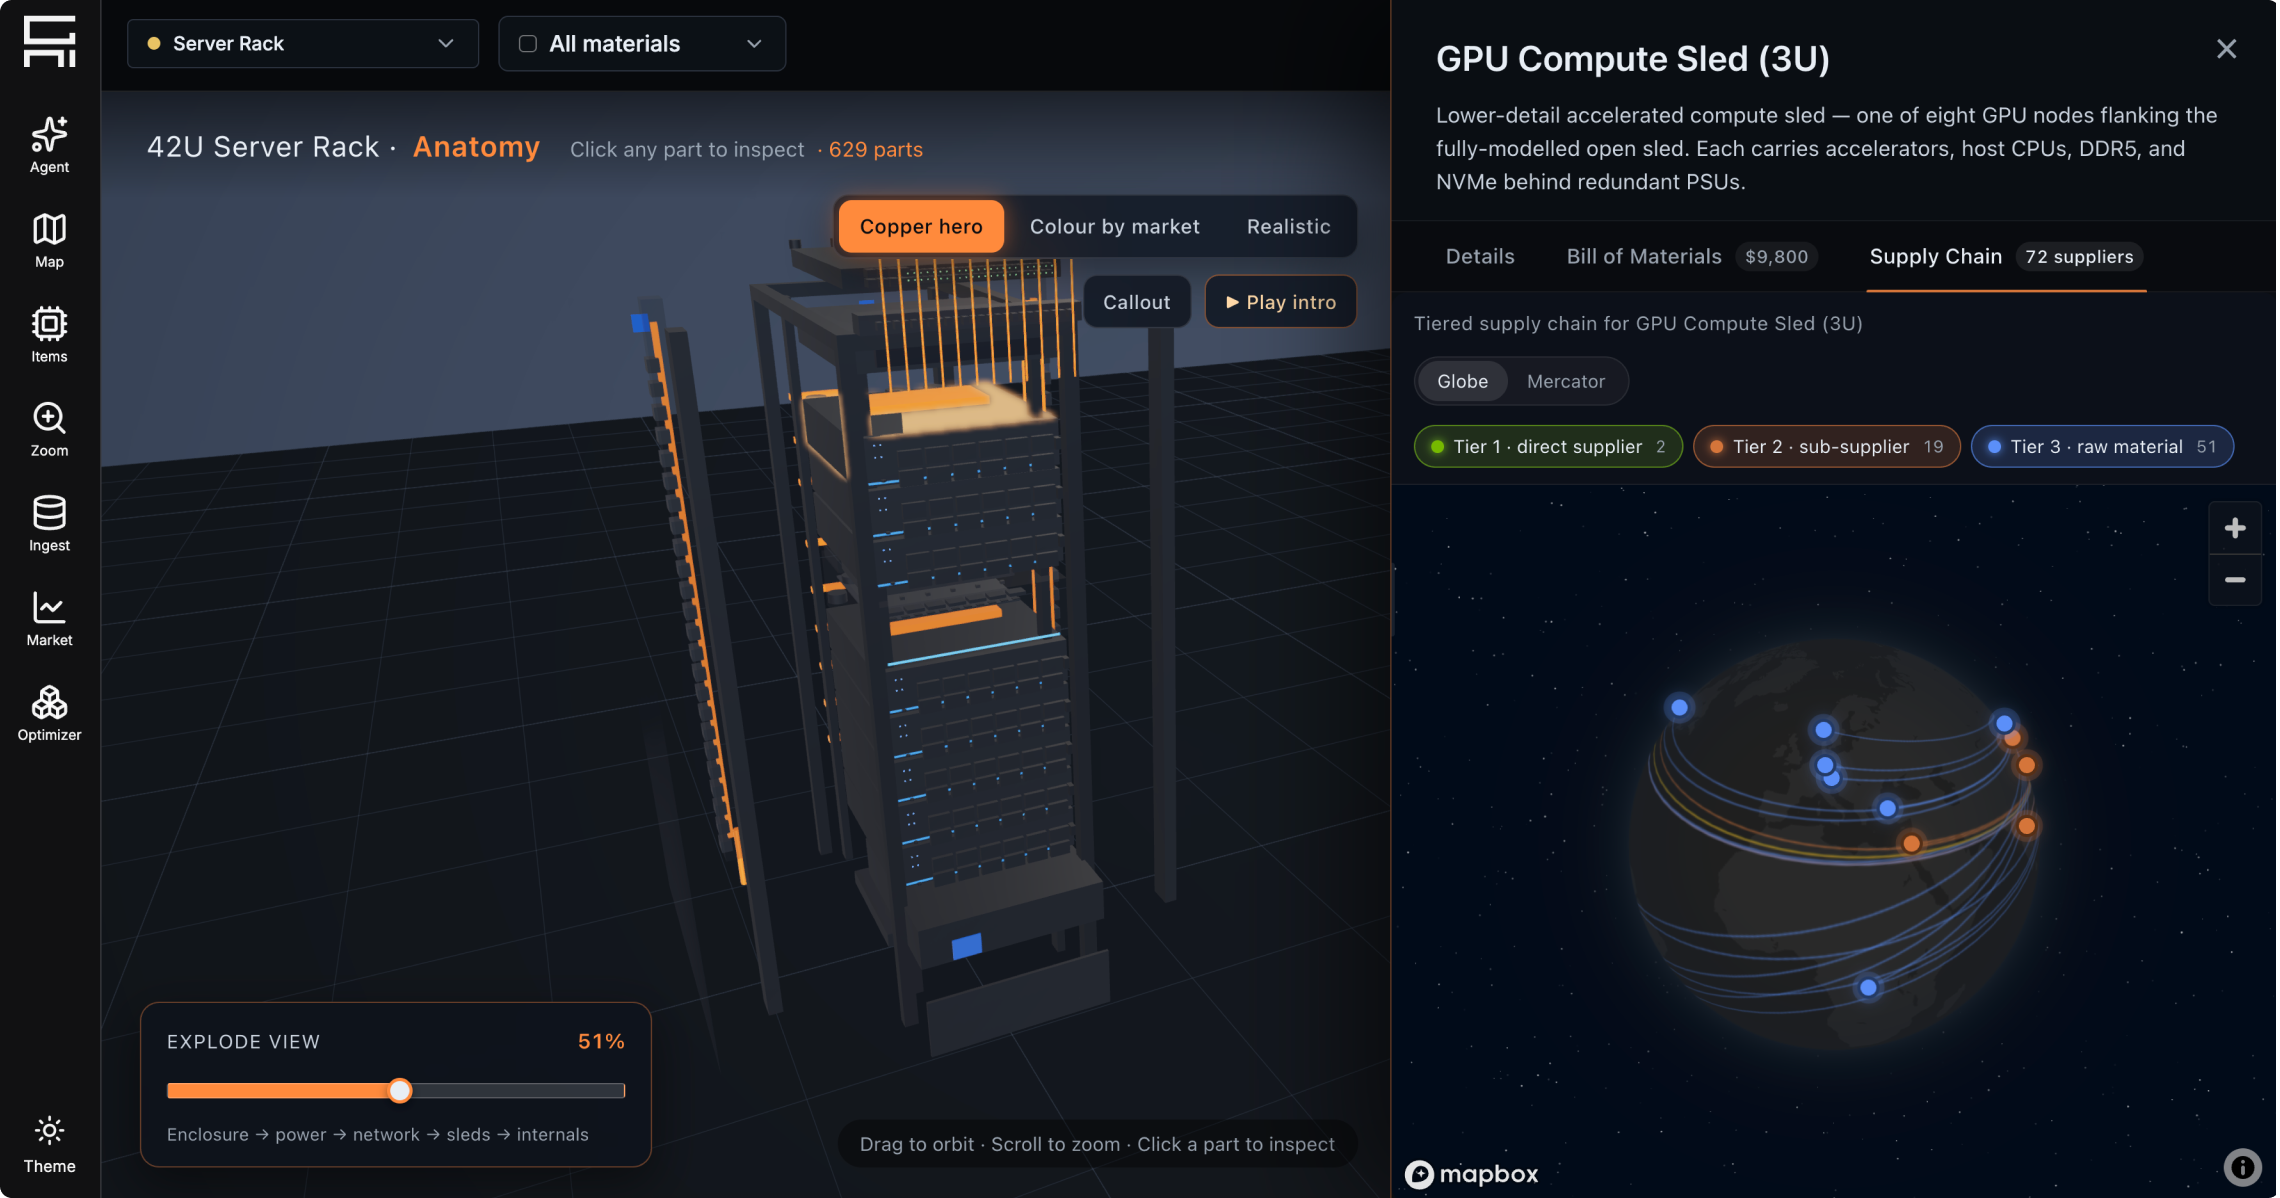Click the 72 suppliers badge
Image resolution: width=2280 pixels, height=1198 pixels.
click(x=2078, y=257)
